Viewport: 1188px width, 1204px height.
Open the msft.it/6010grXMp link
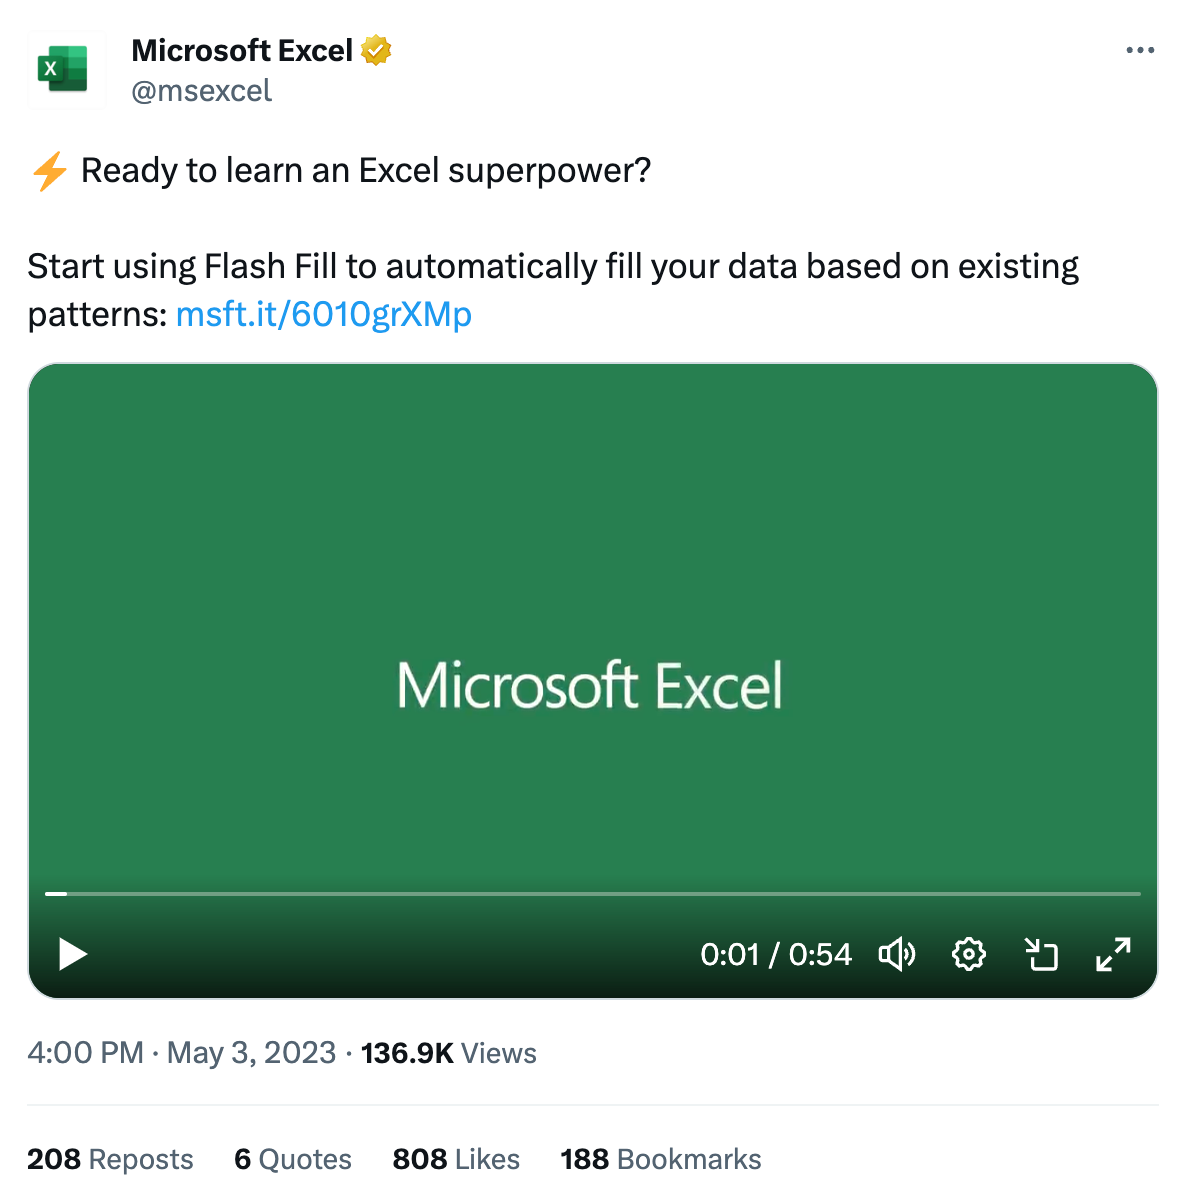323,315
